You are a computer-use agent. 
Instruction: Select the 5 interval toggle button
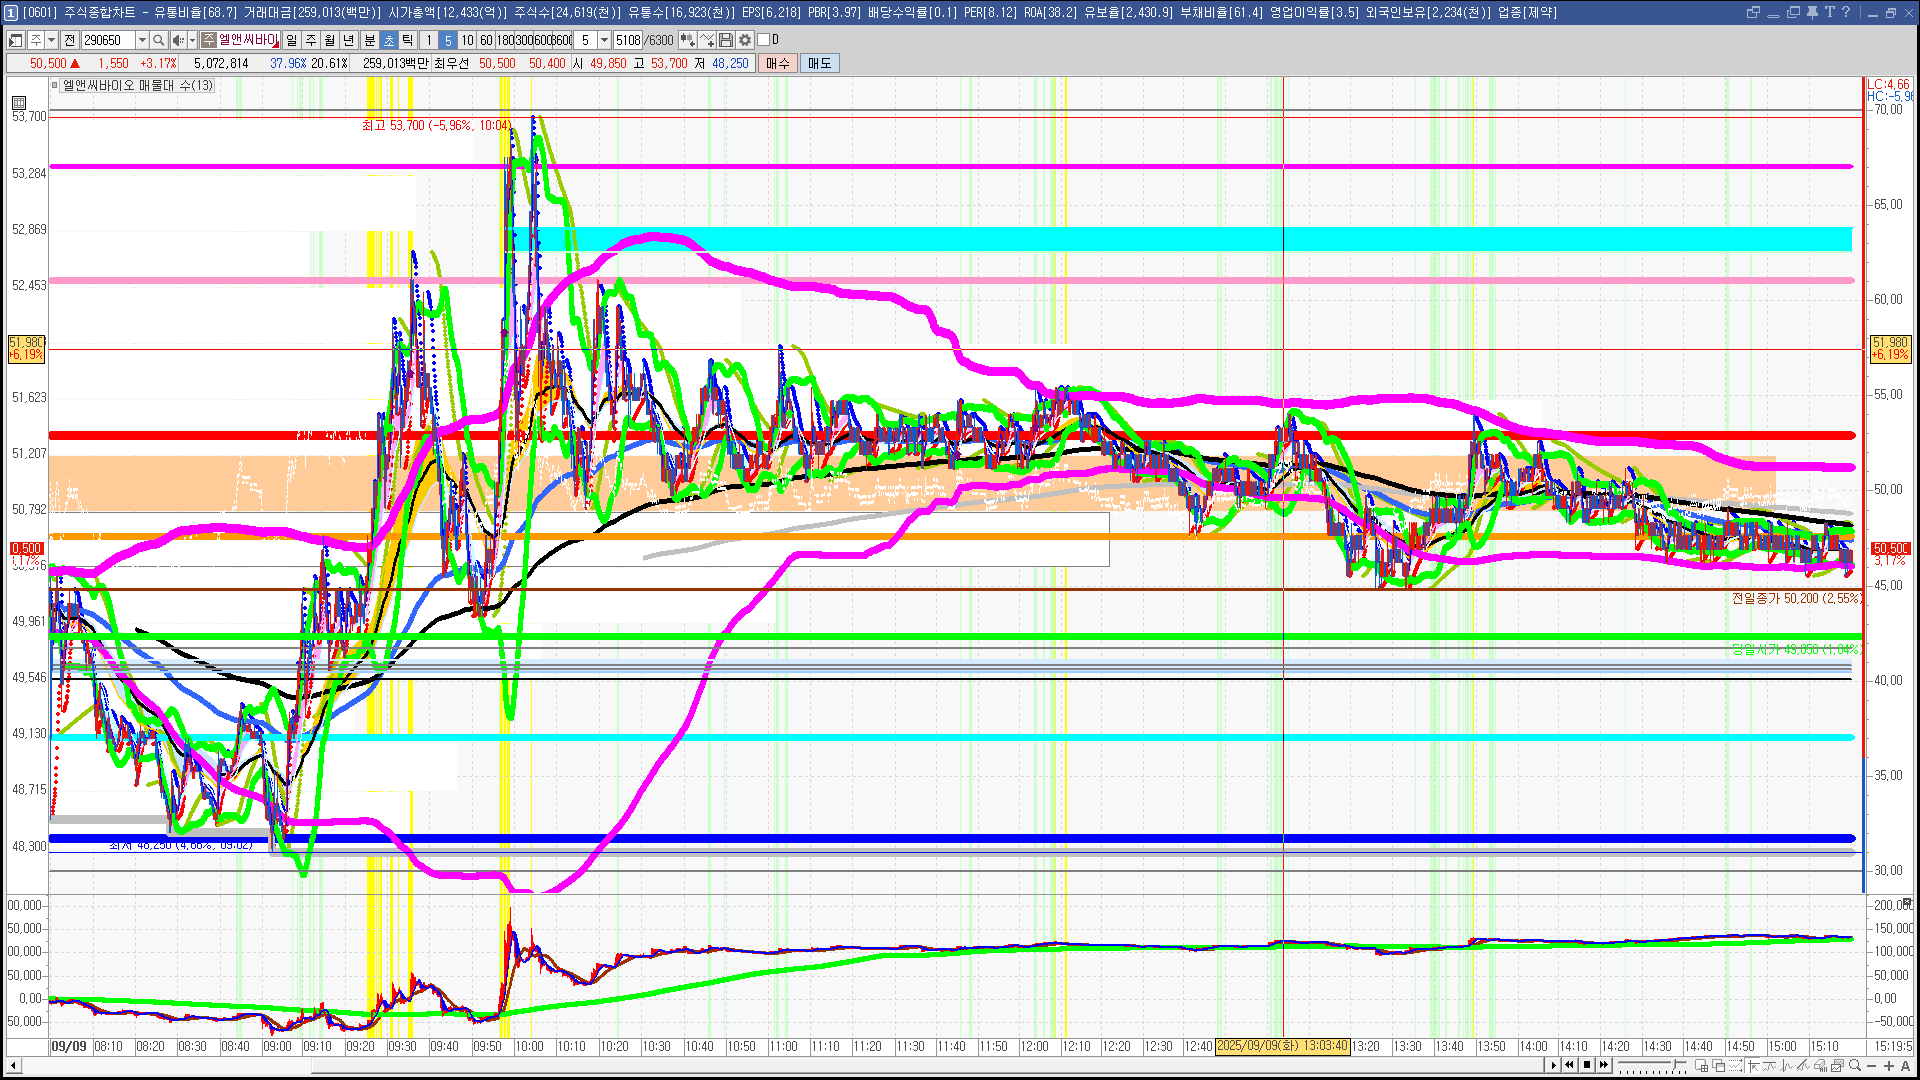click(x=448, y=40)
